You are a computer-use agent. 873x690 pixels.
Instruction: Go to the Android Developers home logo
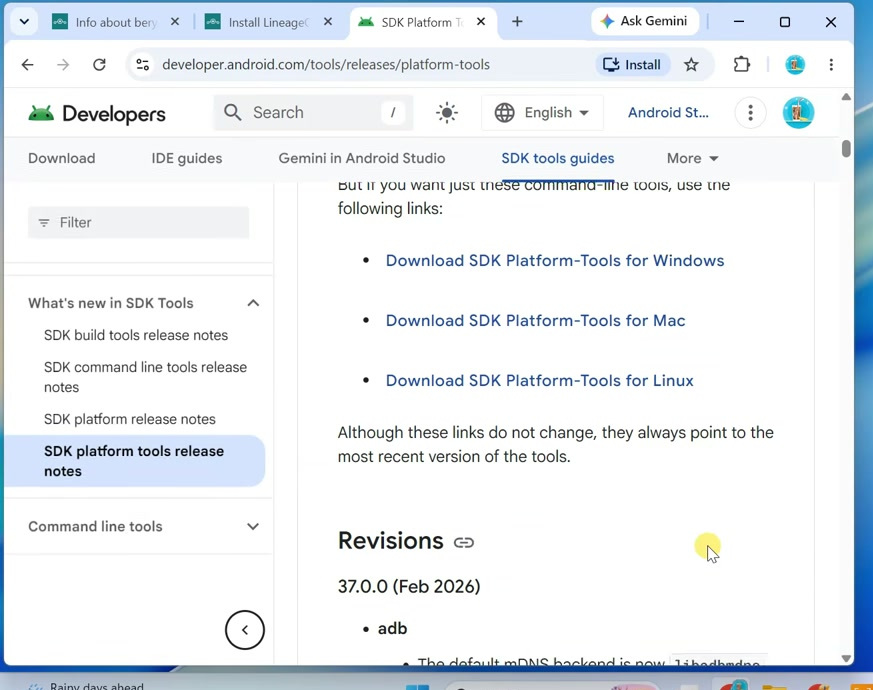[x=97, y=114]
